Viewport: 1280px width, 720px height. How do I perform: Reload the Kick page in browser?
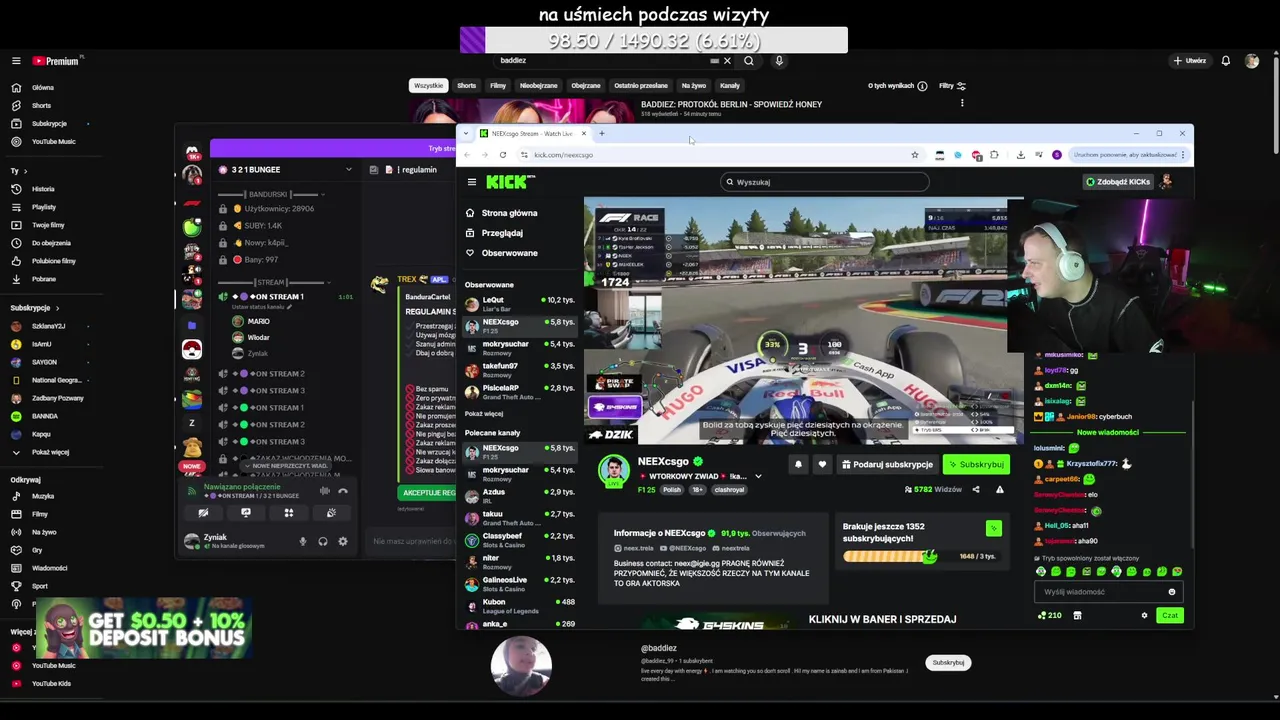click(503, 155)
